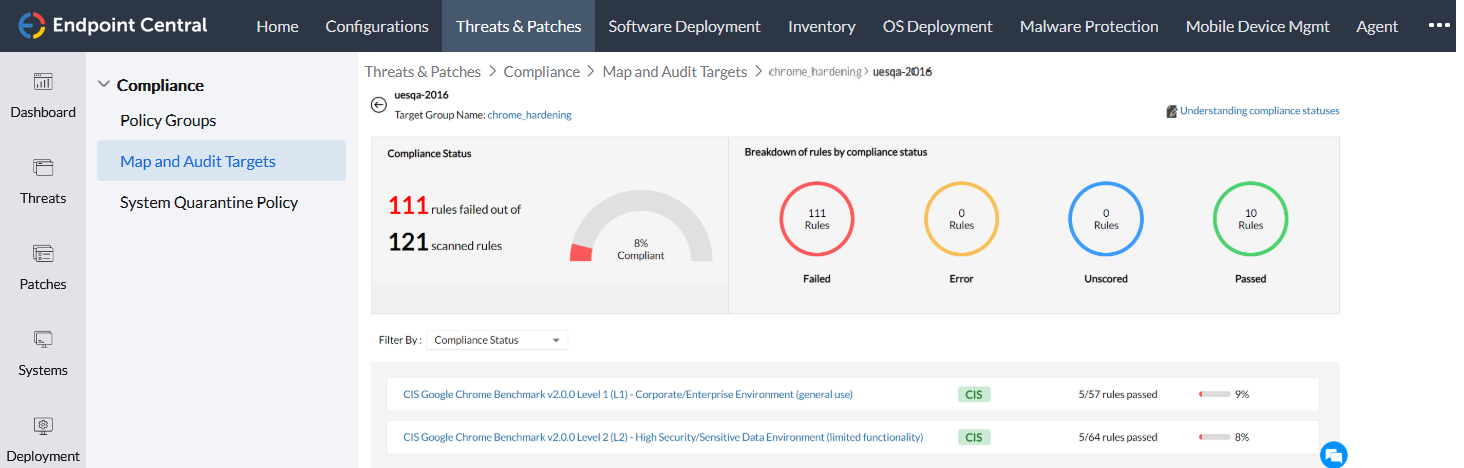1464x468 pixels.
Task: Go to the Malware Protection tab
Action: pos(1088,26)
